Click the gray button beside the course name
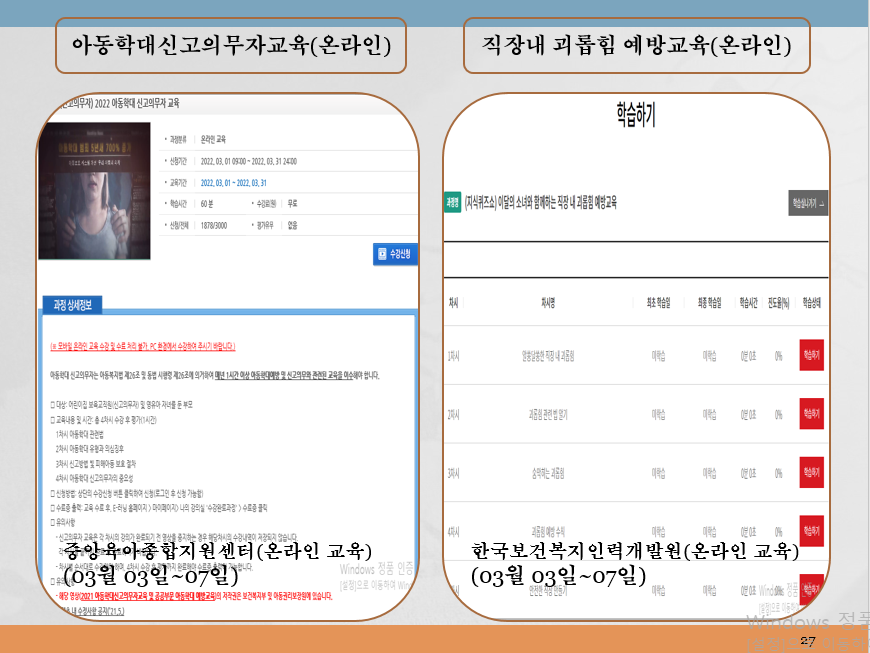Image resolution: width=870 pixels, height=653 pixels. point(808,203)
